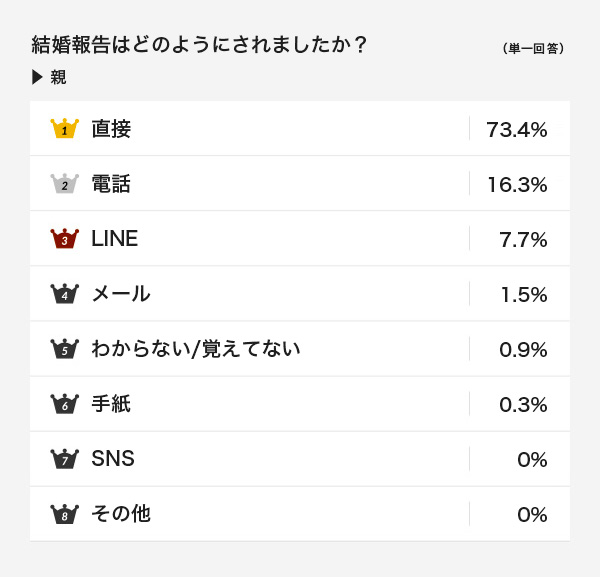
Task: Click the rank 4 crown beside メール
Action: (x=65, y=293)
